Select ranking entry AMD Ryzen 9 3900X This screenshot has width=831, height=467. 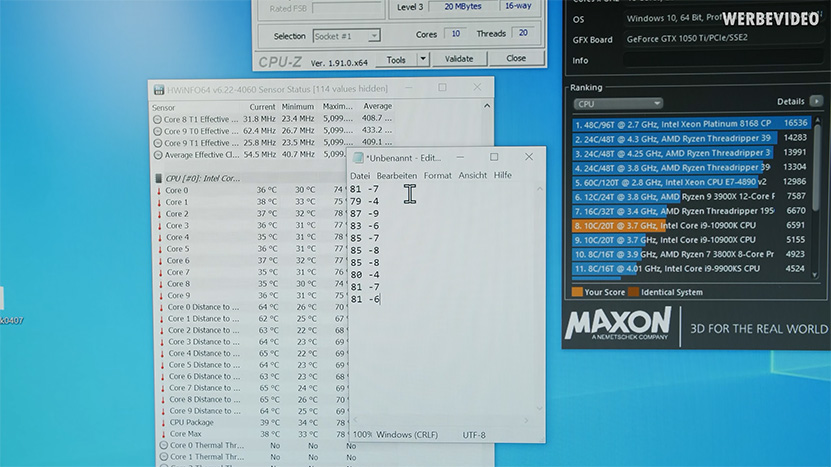(691, 196)
